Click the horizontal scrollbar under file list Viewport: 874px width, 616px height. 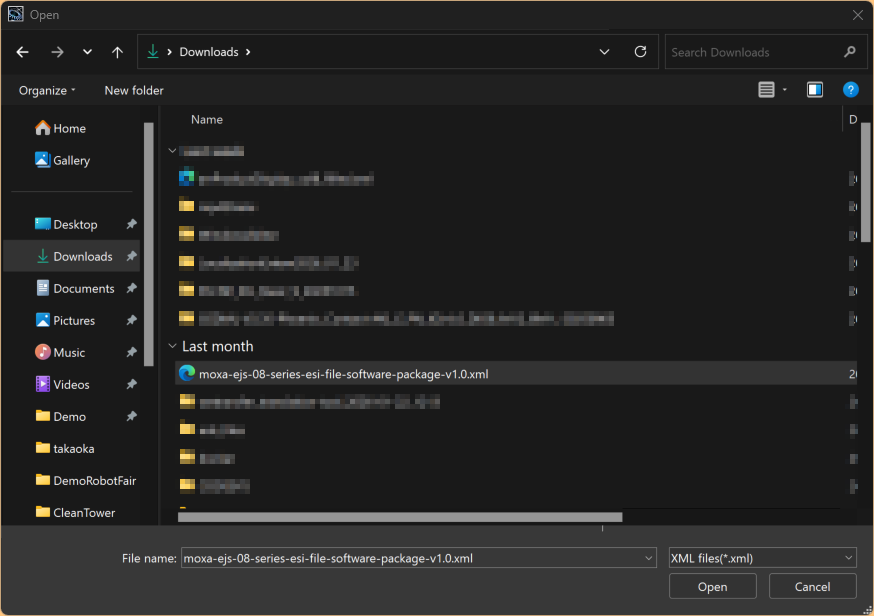click(400, 517)
